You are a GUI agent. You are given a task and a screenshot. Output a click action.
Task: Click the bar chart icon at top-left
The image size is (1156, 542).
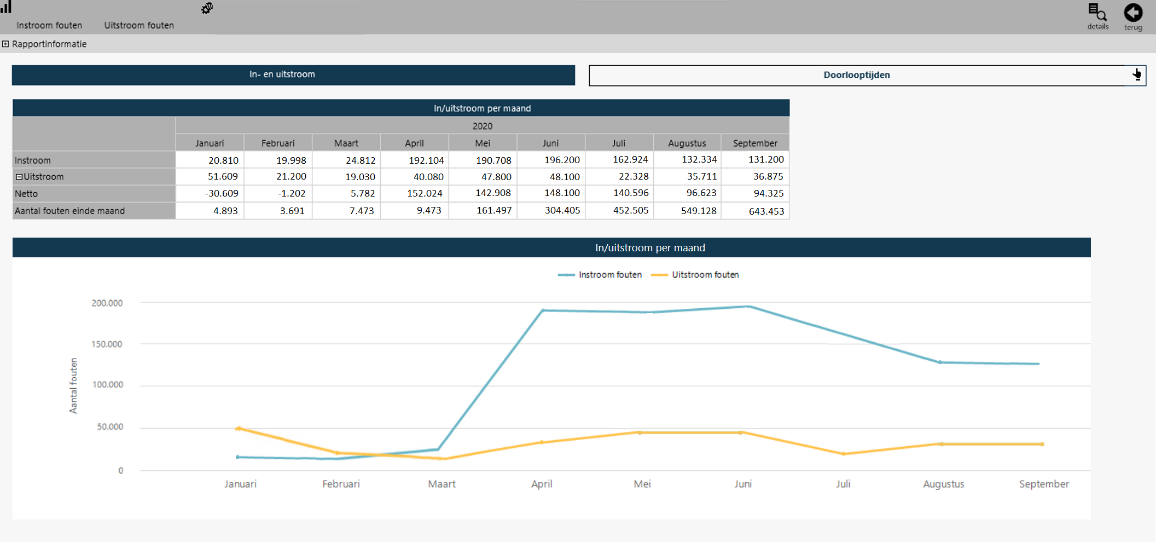[x=6, y=7]
